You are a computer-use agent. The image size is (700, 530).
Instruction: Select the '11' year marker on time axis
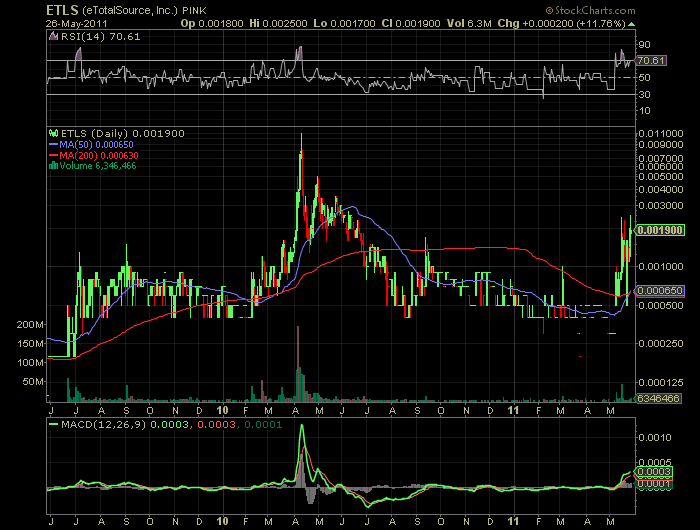(512, 411)
